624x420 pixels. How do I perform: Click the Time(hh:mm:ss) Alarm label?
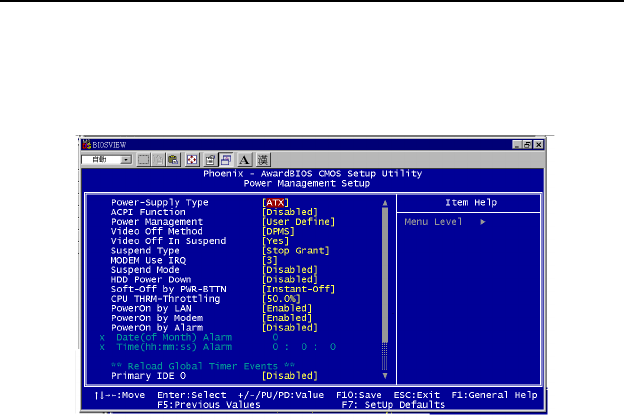(174, 347)
